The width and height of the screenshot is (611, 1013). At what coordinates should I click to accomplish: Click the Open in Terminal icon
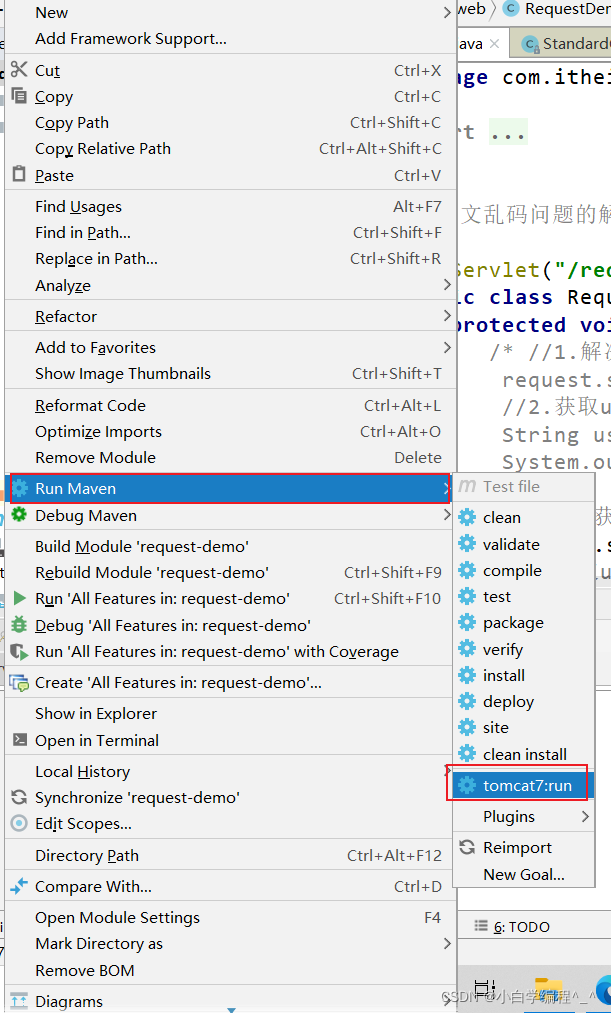pos(20,740)
